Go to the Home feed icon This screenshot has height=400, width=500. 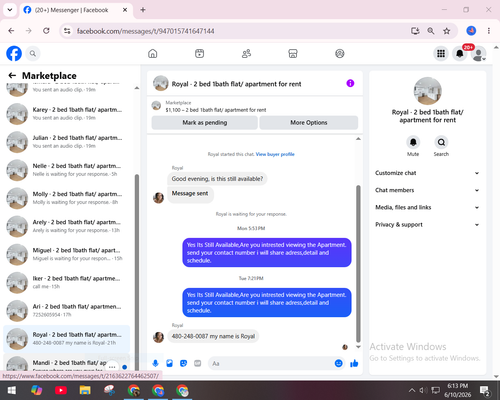pyautogui.click(x=153, y=53)
